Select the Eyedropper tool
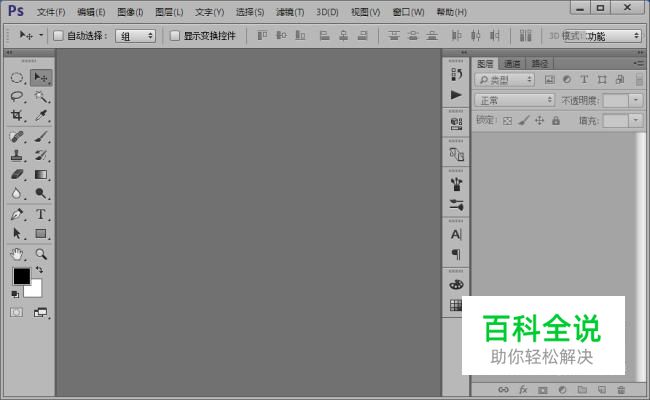Screen dimensions: 650x400 click(41, 115)
